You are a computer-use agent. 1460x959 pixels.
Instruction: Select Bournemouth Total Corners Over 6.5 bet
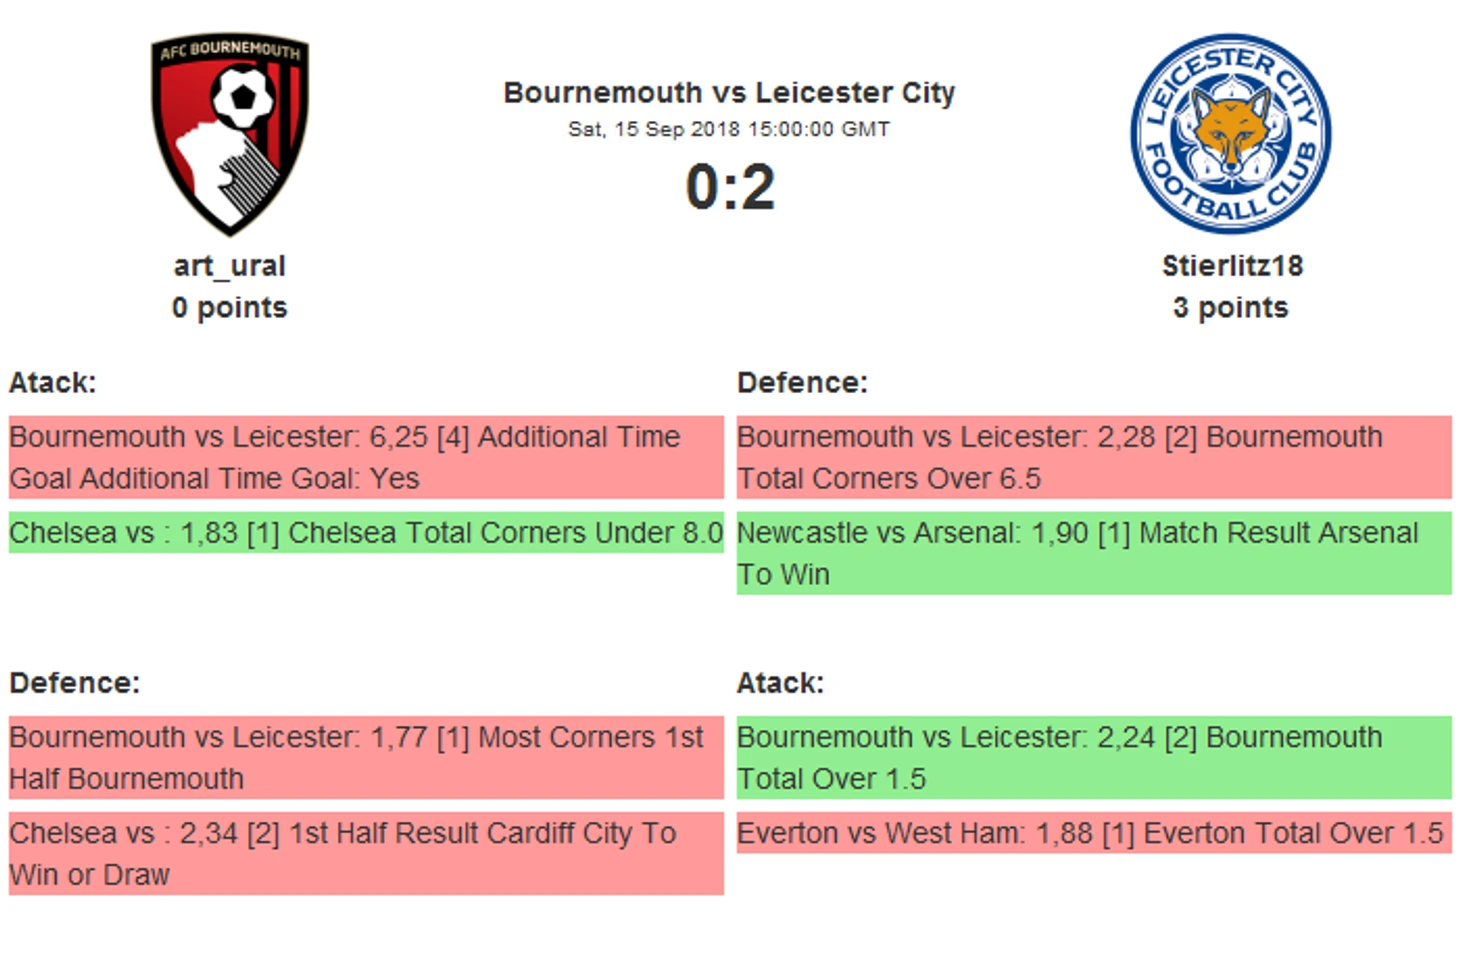click(1094, 457)
